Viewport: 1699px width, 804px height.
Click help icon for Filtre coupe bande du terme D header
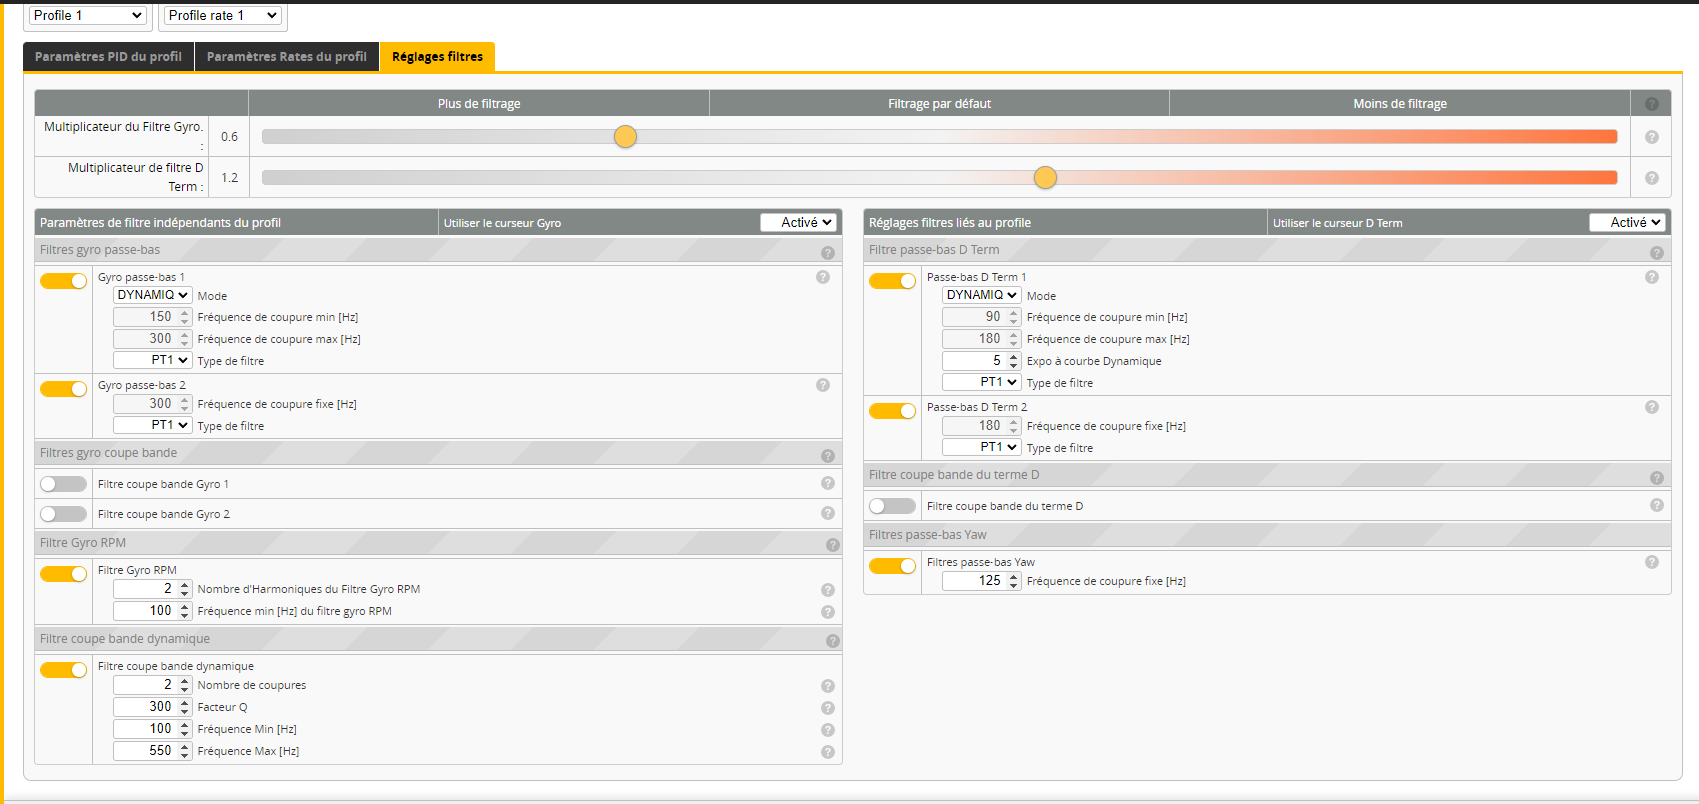pyautogui.click(x=1656, y=478)
